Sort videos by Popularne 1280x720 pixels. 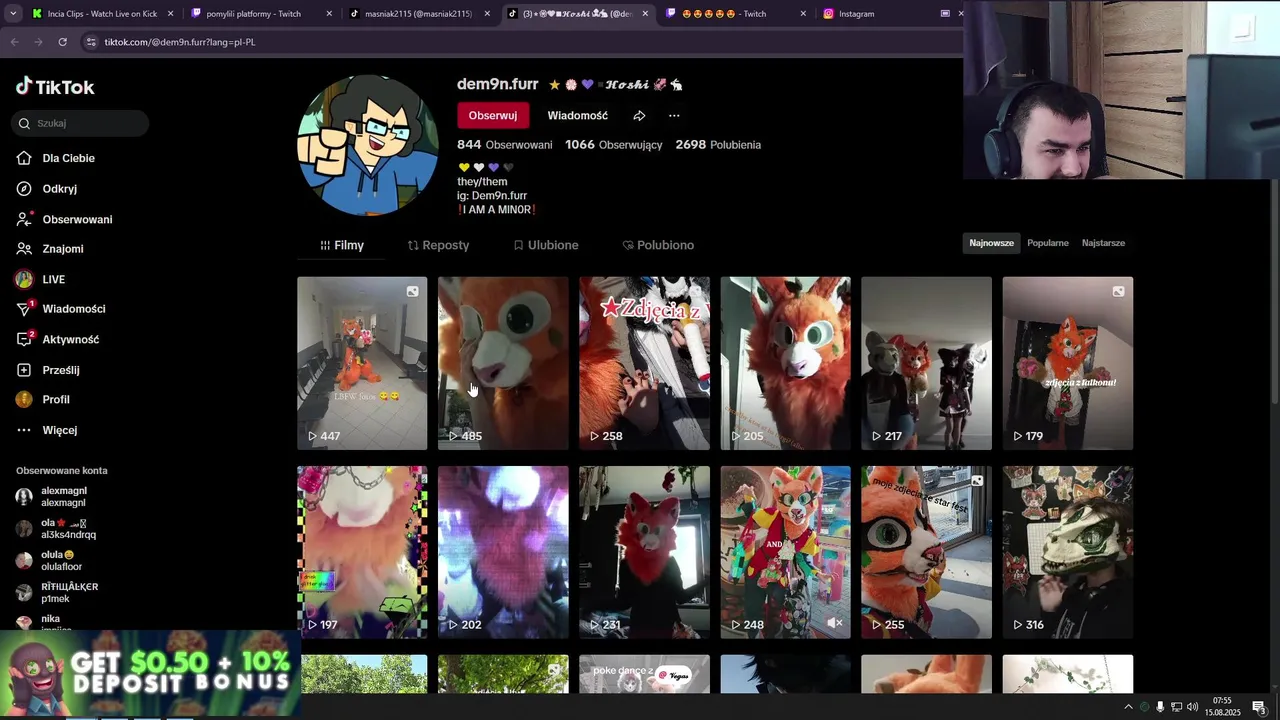click(x=1048, y=243)
